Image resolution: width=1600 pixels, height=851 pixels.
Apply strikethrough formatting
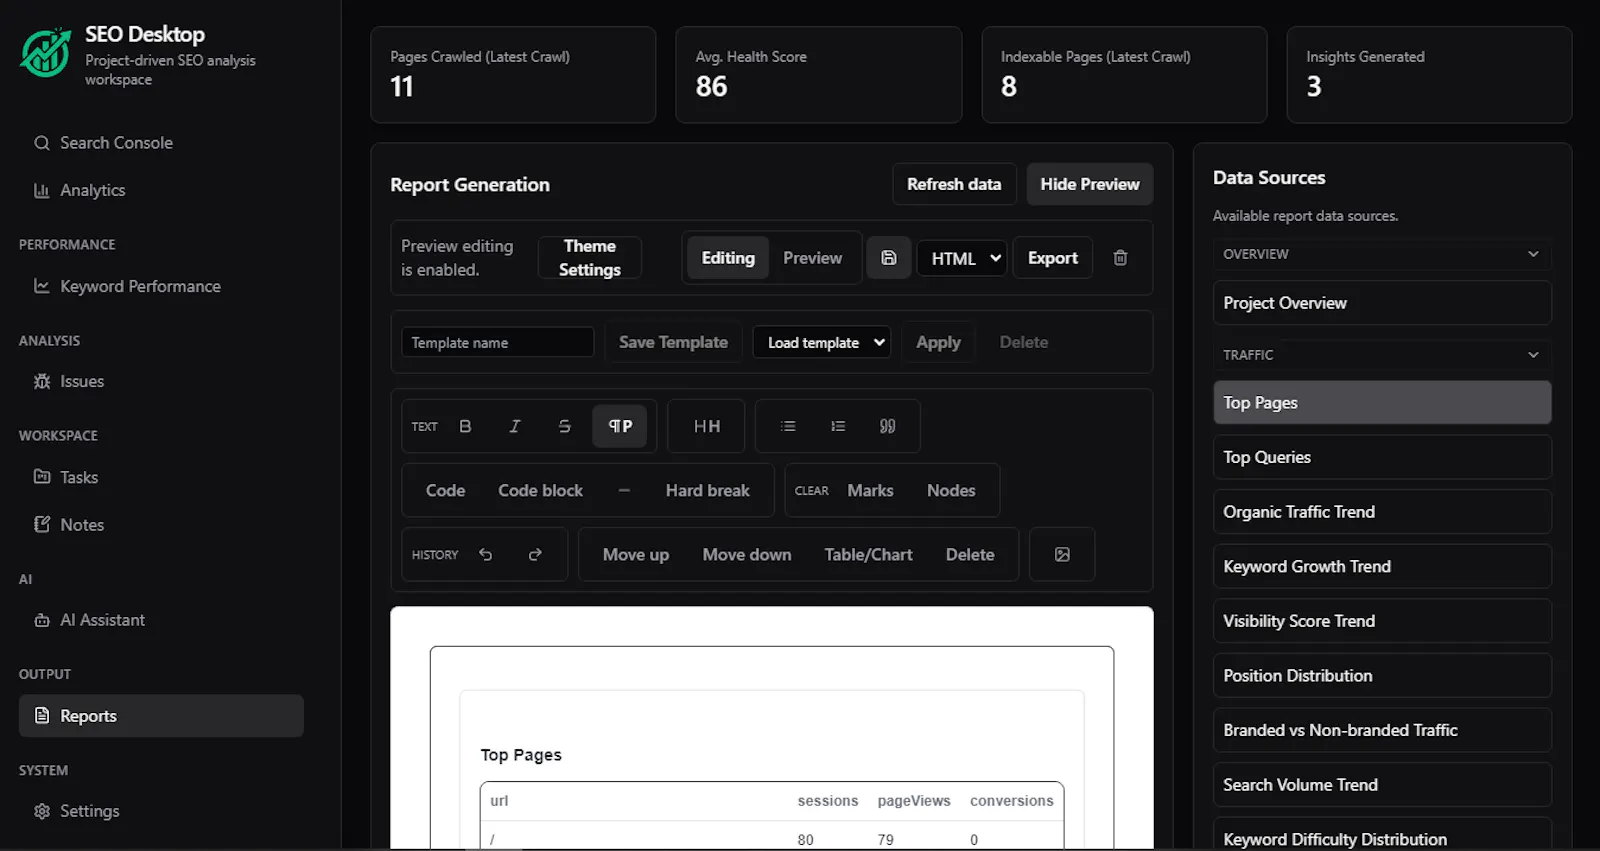coord(564,426)
